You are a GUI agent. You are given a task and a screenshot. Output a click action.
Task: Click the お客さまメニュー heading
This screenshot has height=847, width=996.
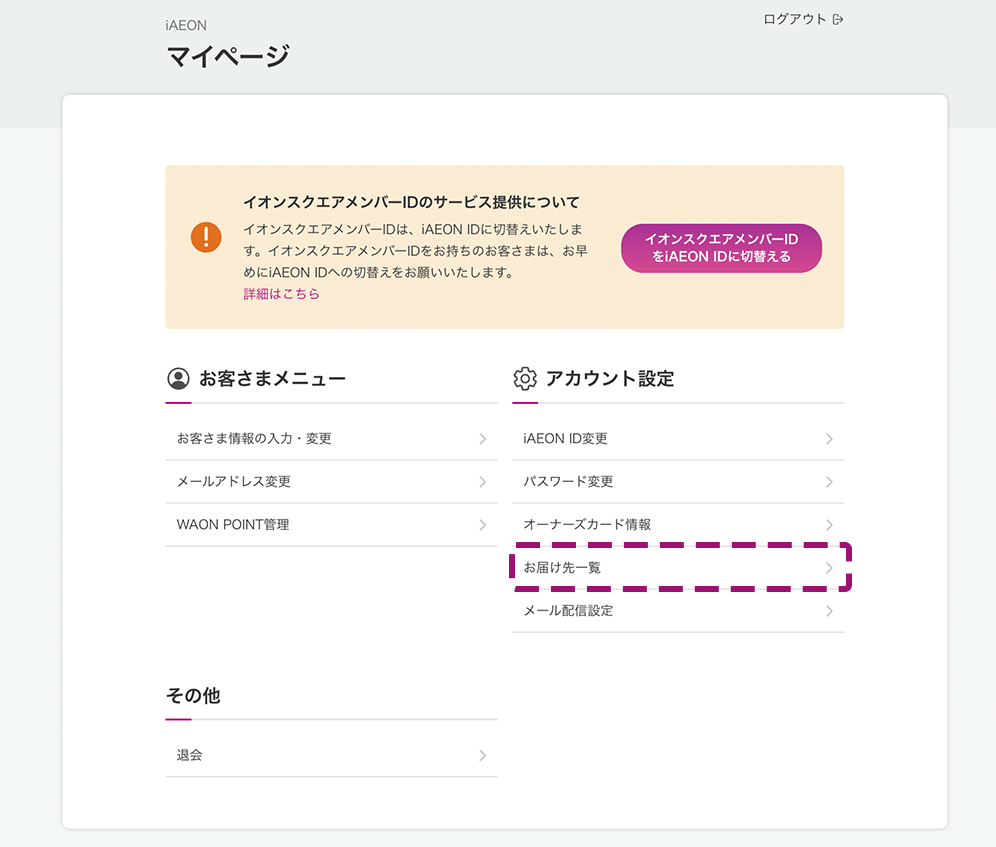273,379
